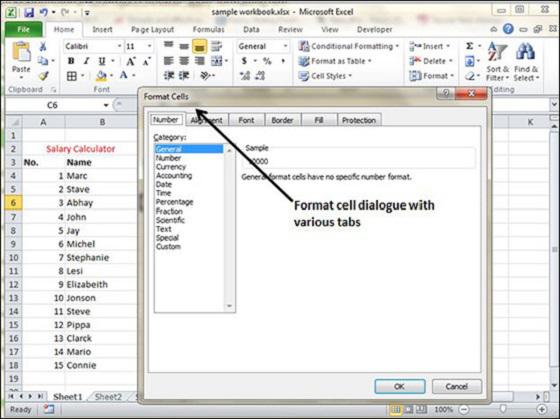Viewport: 560px width, 419px height.
Task: Open the font size 11 dropdown
Action: click(x=149, y=46)
